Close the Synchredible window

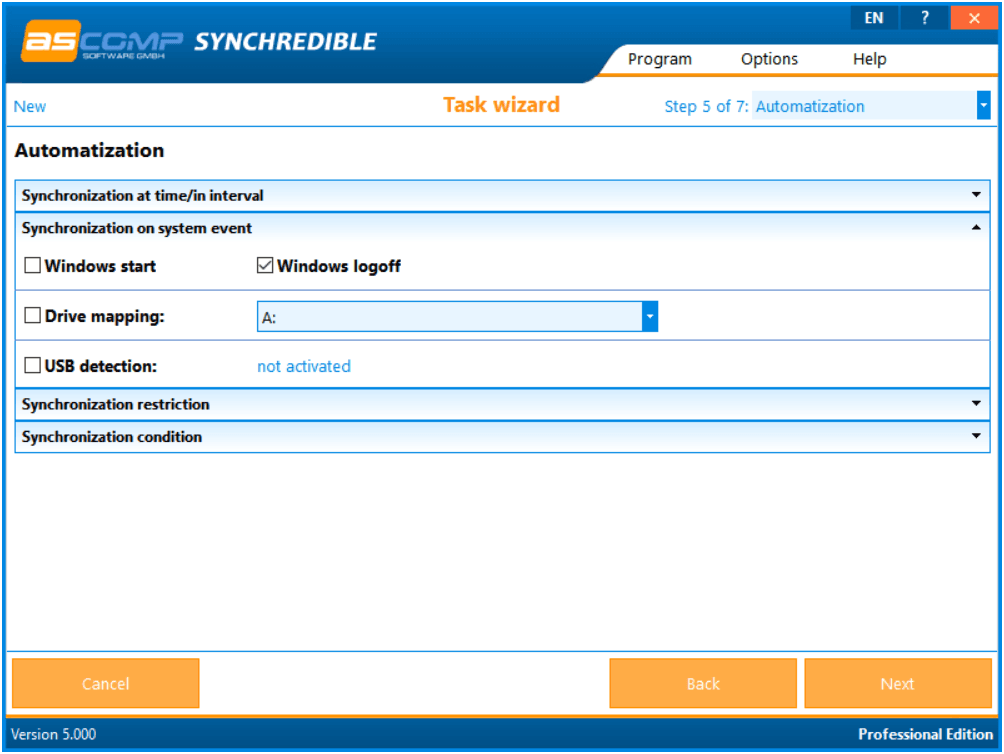click(x=974, y=18)
